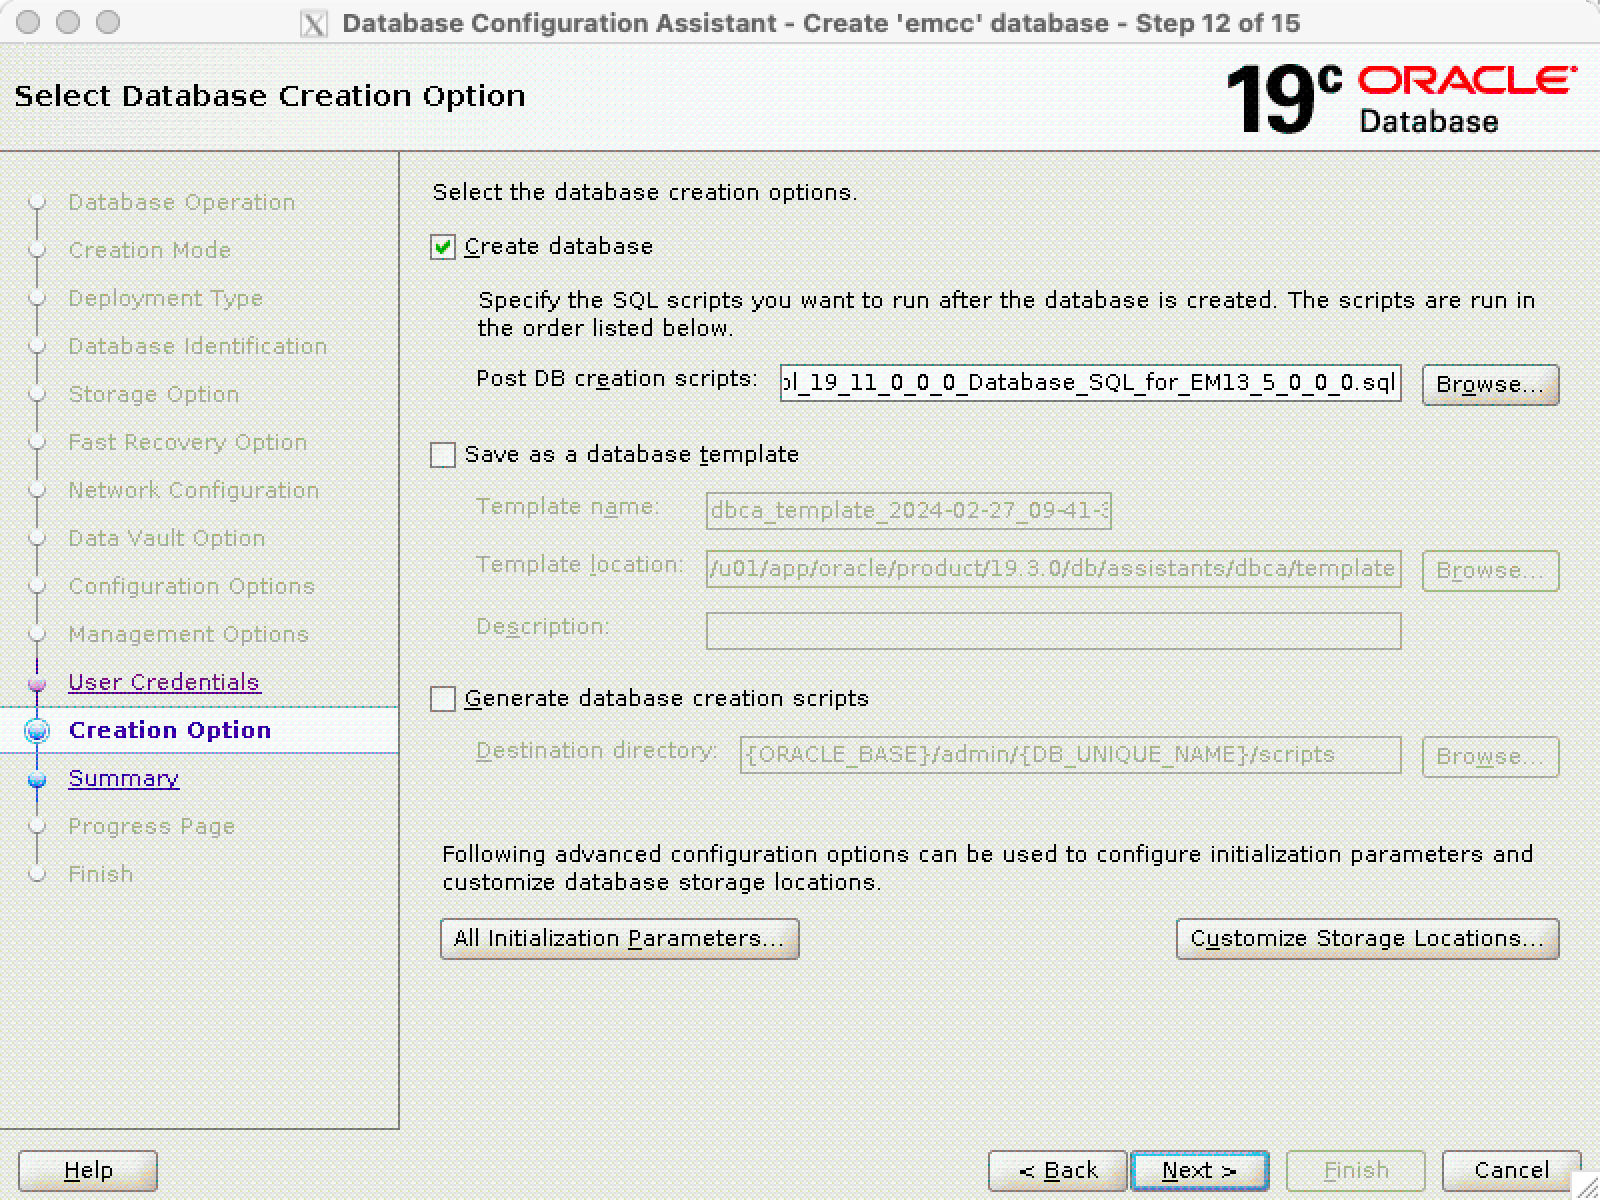Select the Creation Option step in sidebar

[x=170, y=730]
